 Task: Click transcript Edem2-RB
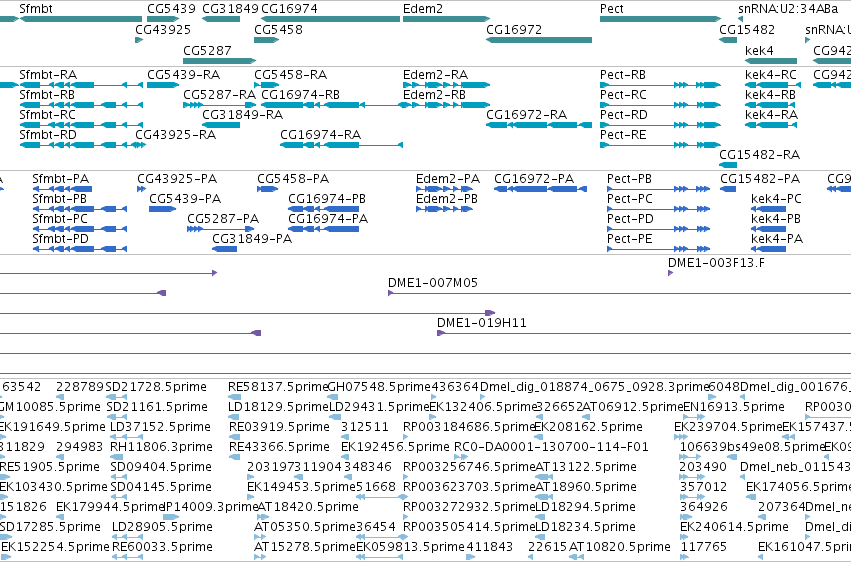coord(446,105)
